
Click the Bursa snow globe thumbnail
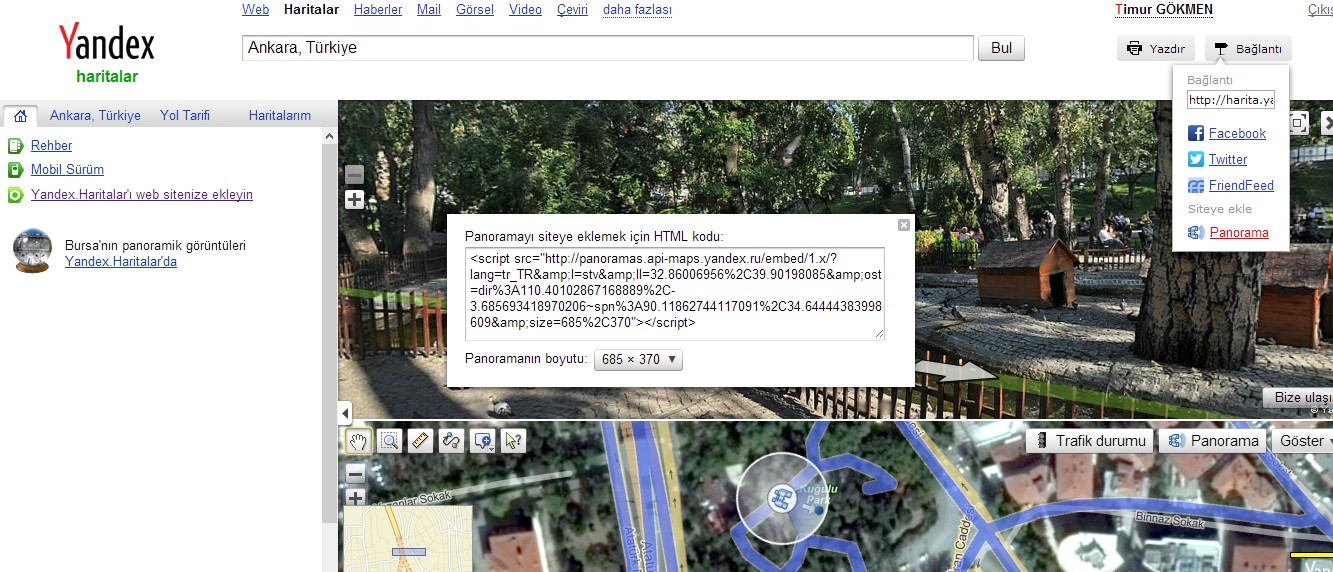point(32,251)
